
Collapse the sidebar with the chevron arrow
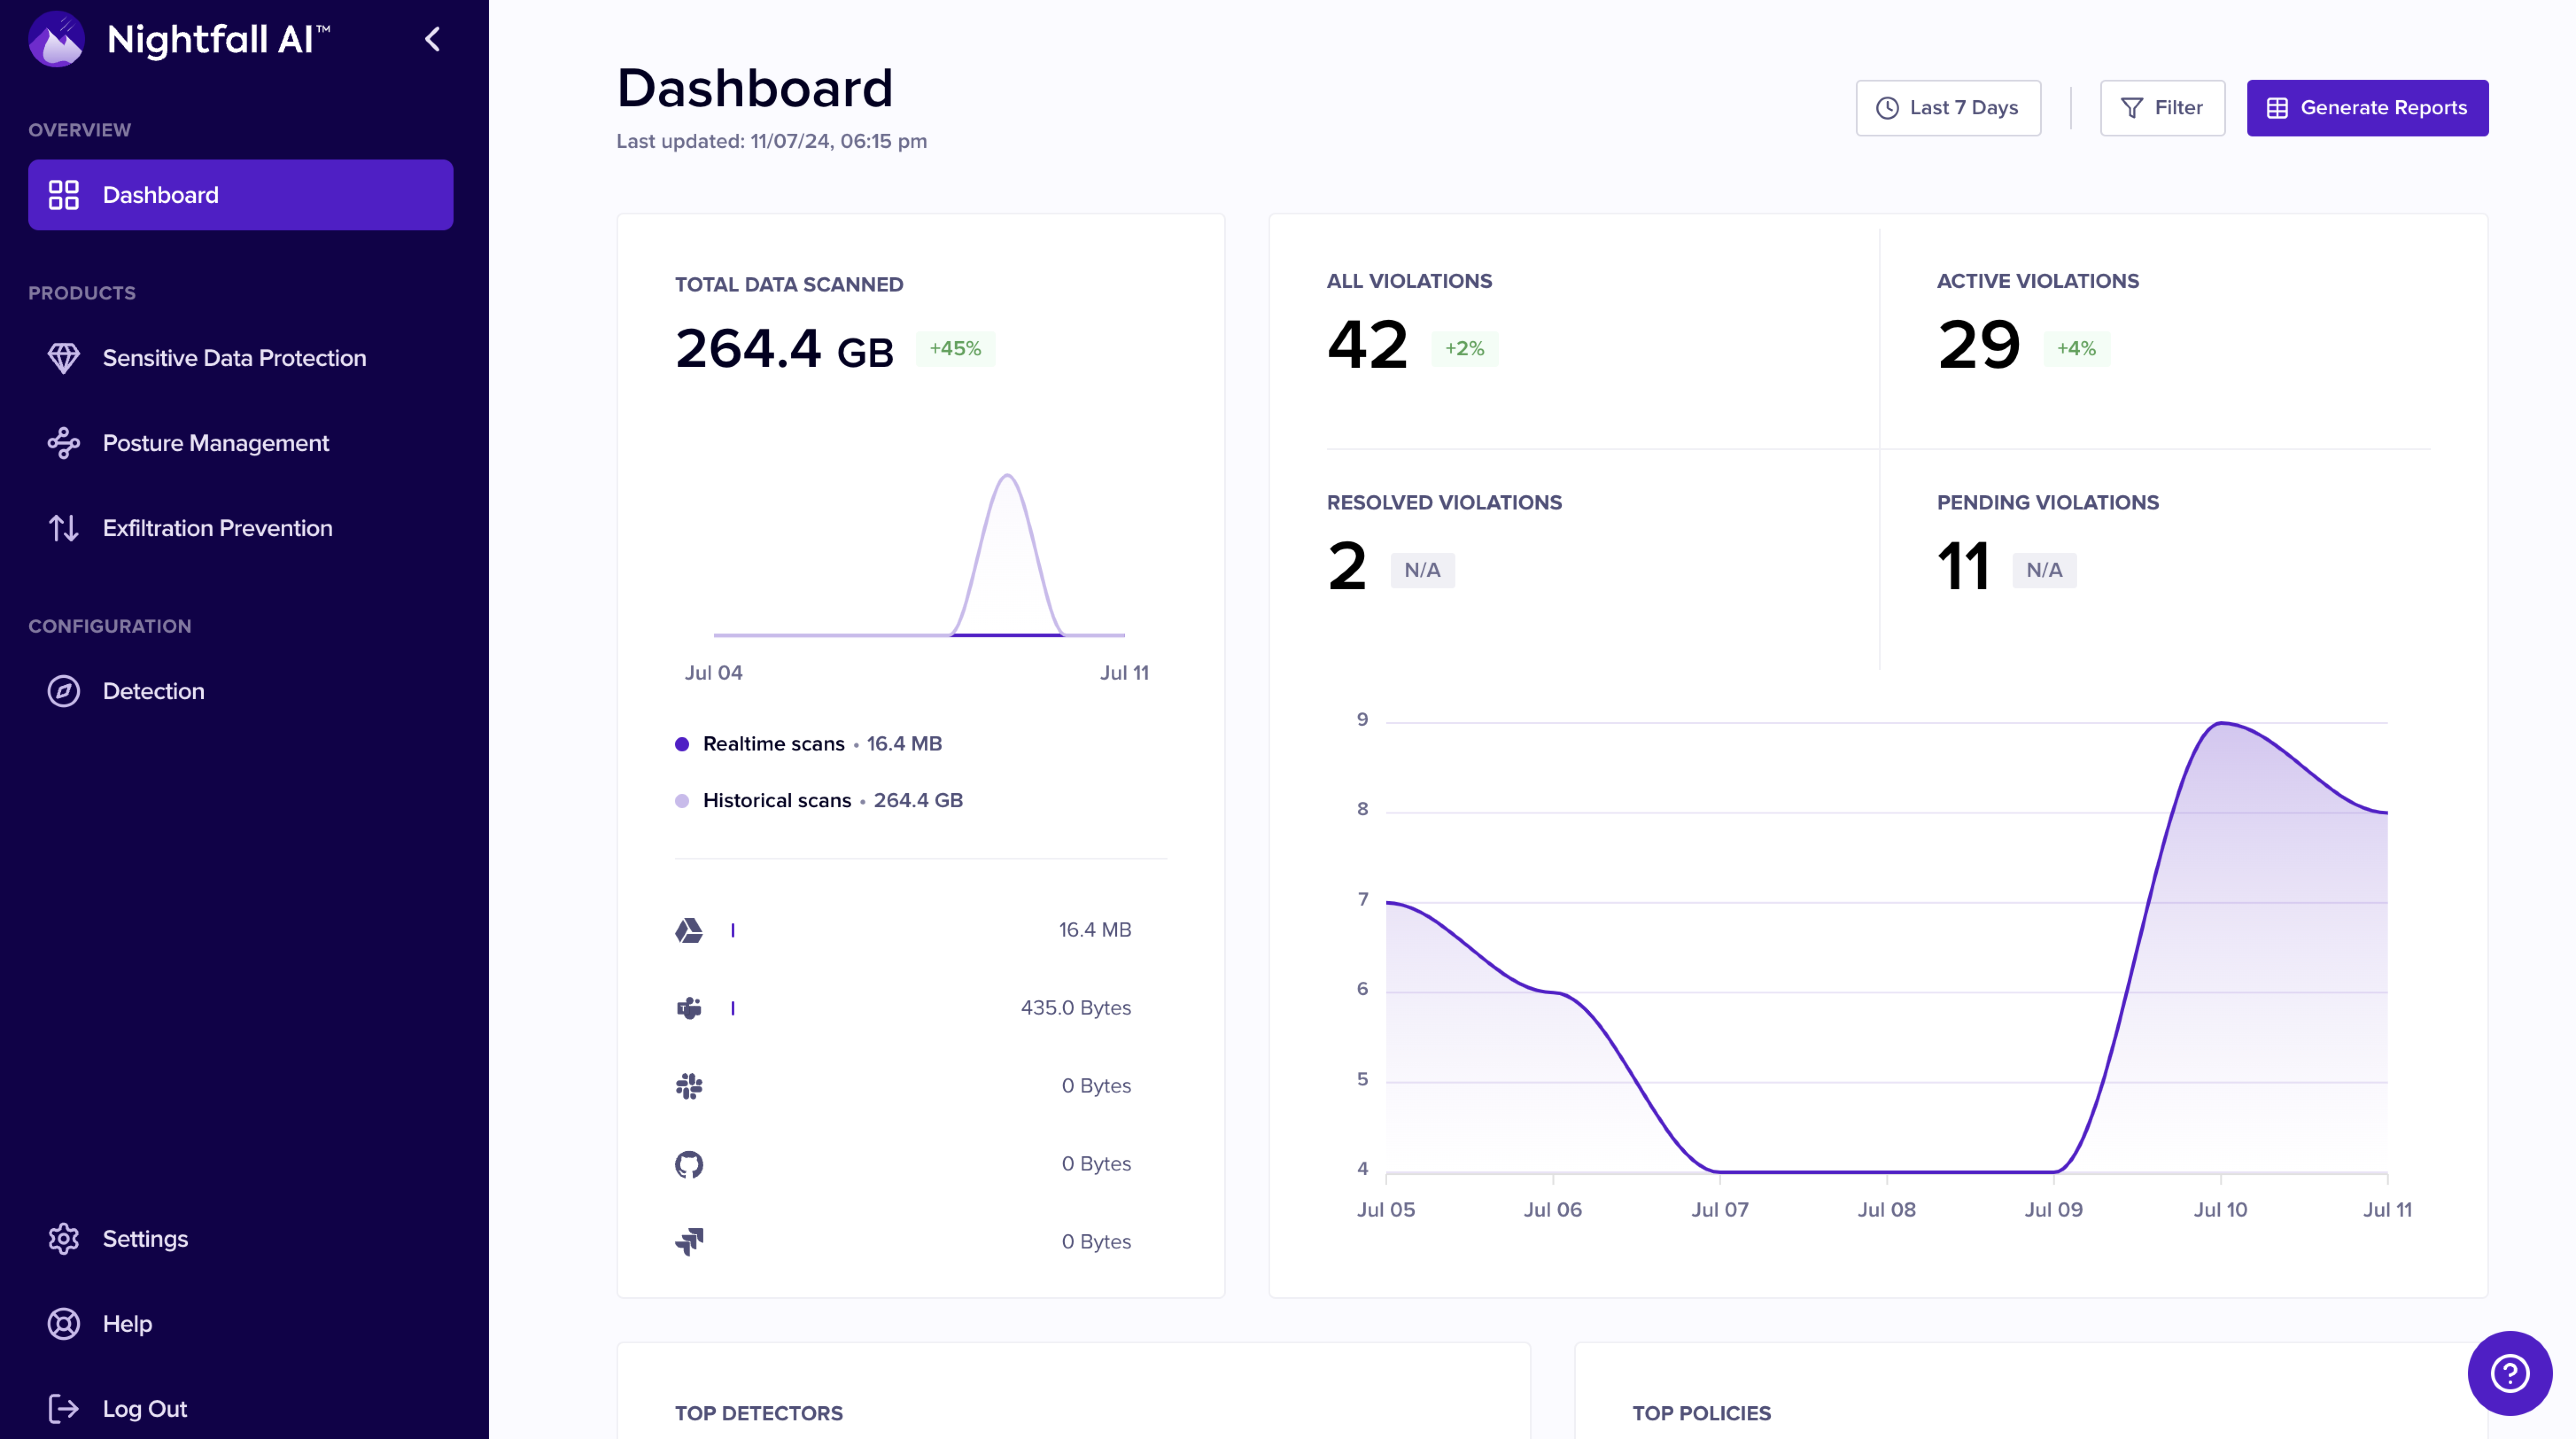coord(432,40)
